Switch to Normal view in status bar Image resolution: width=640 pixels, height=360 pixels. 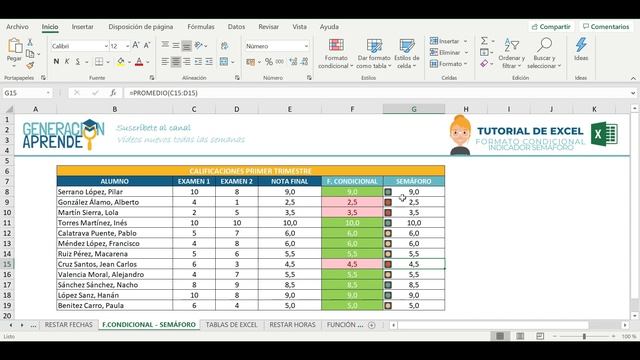500,336
